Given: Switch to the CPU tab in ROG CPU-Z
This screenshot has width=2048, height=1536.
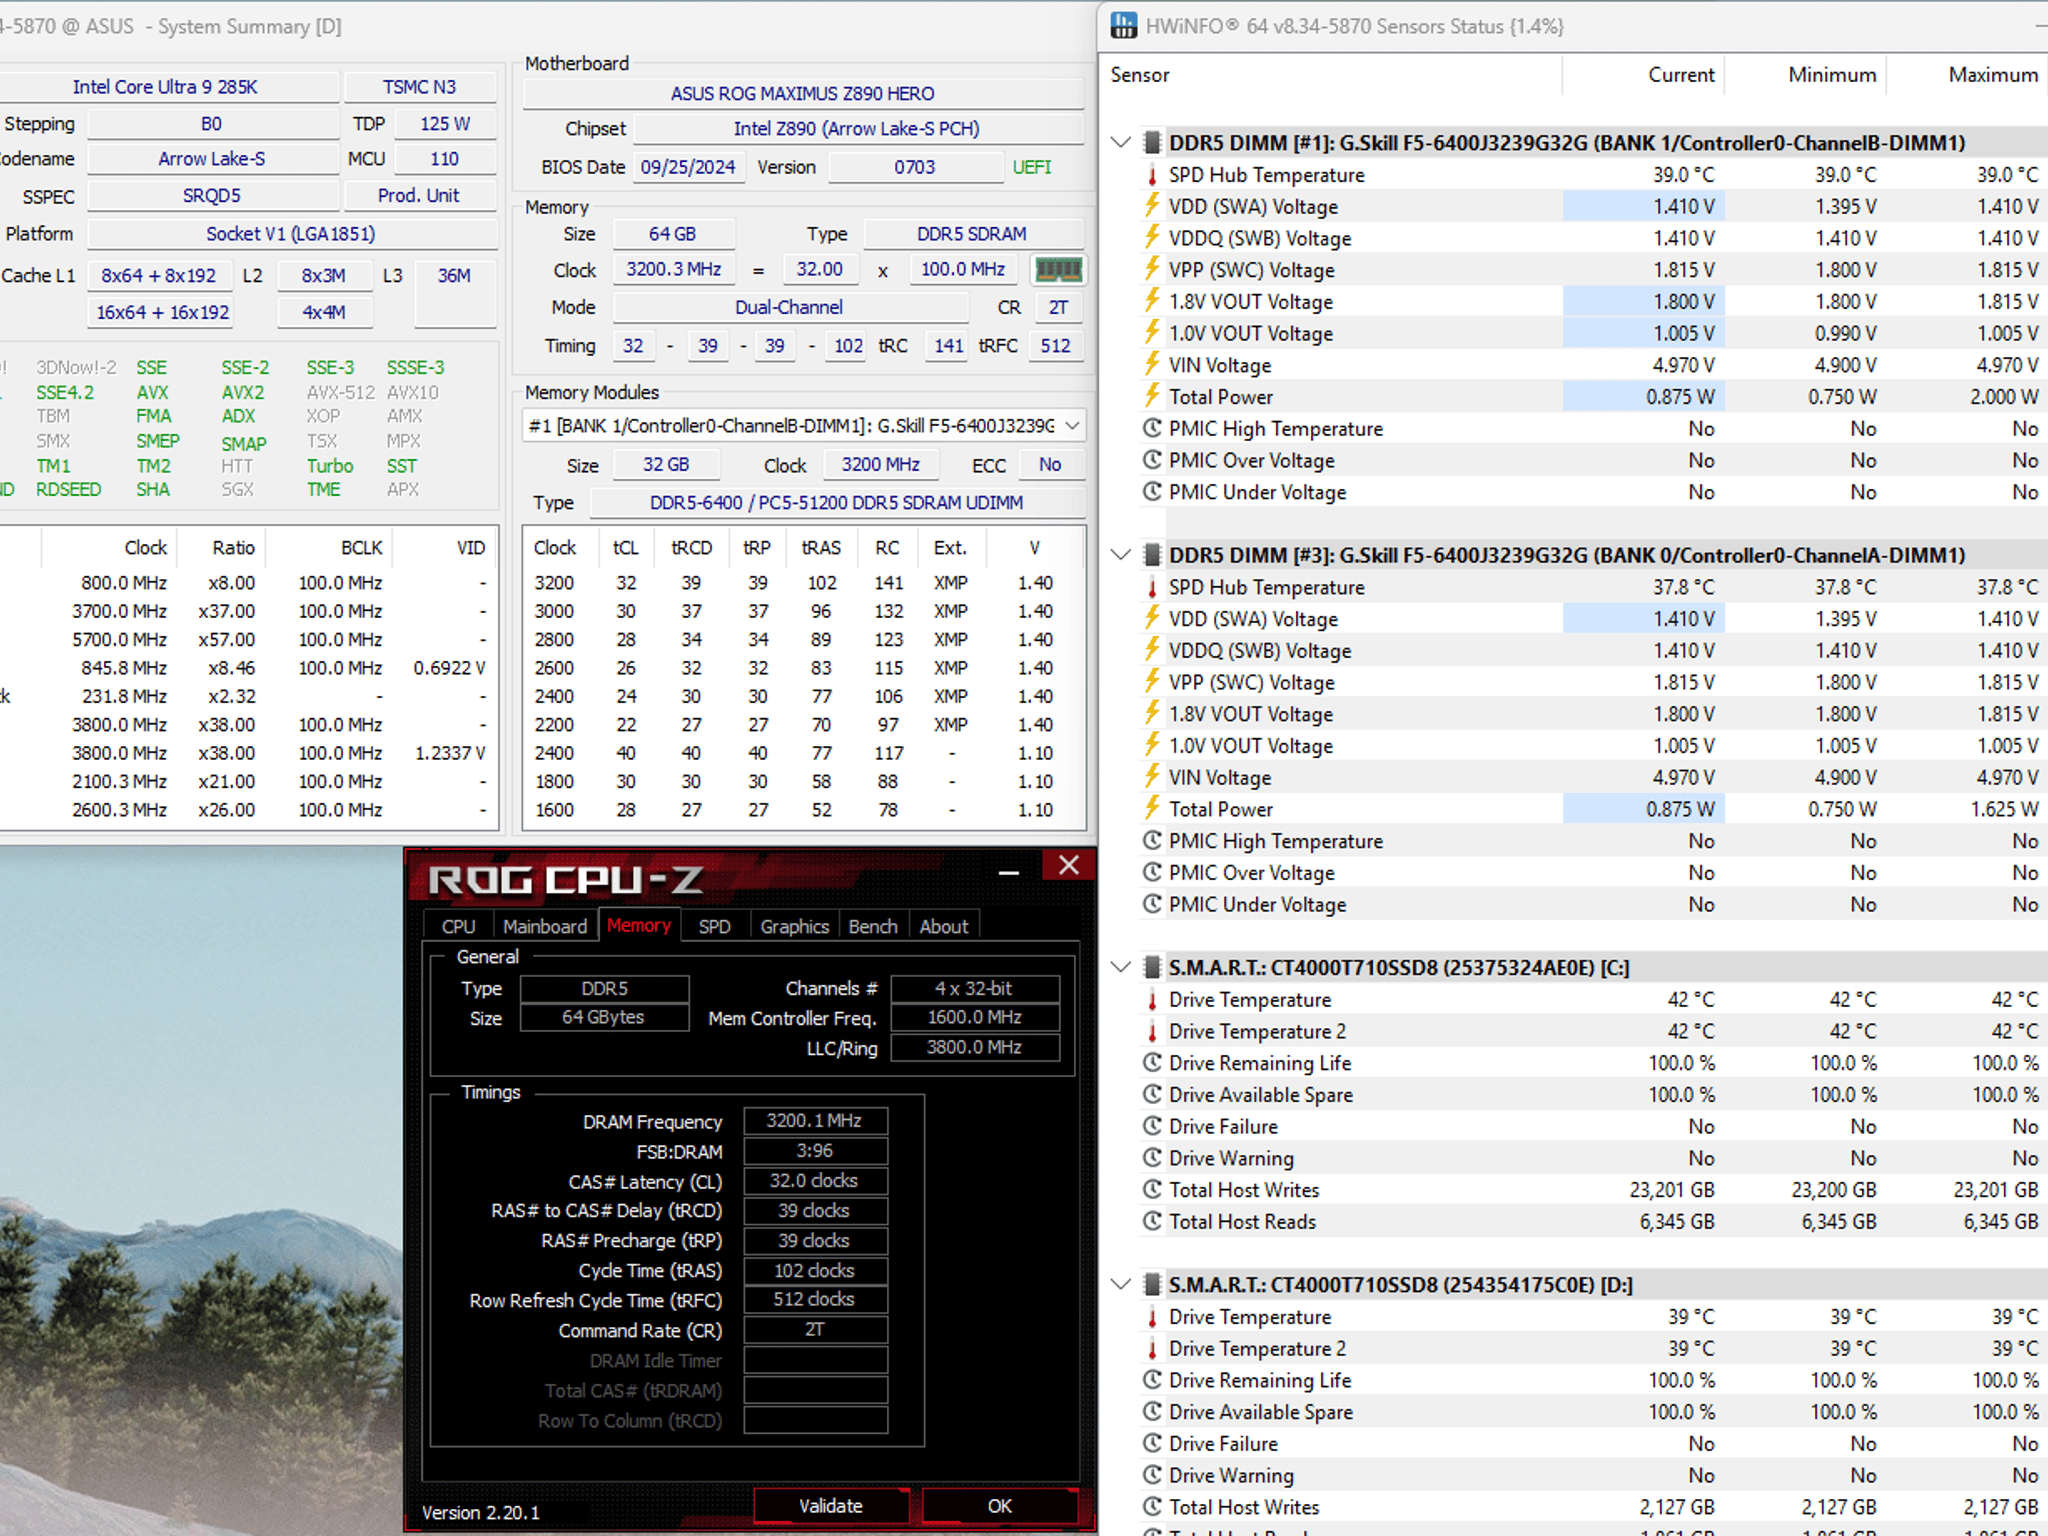Looking at the screenshot, I should tap(459, 927).
